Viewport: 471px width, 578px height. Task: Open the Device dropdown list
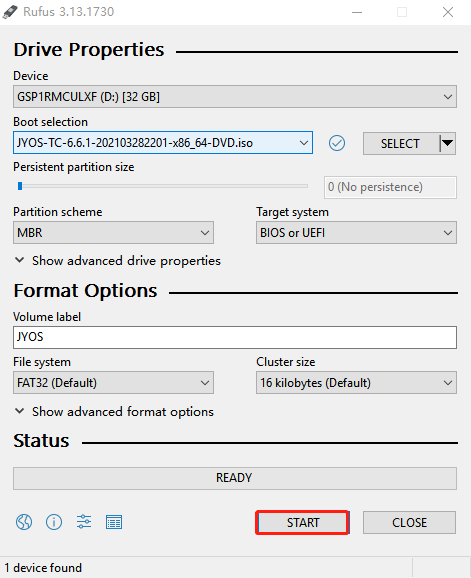click(x=235, y=97)
